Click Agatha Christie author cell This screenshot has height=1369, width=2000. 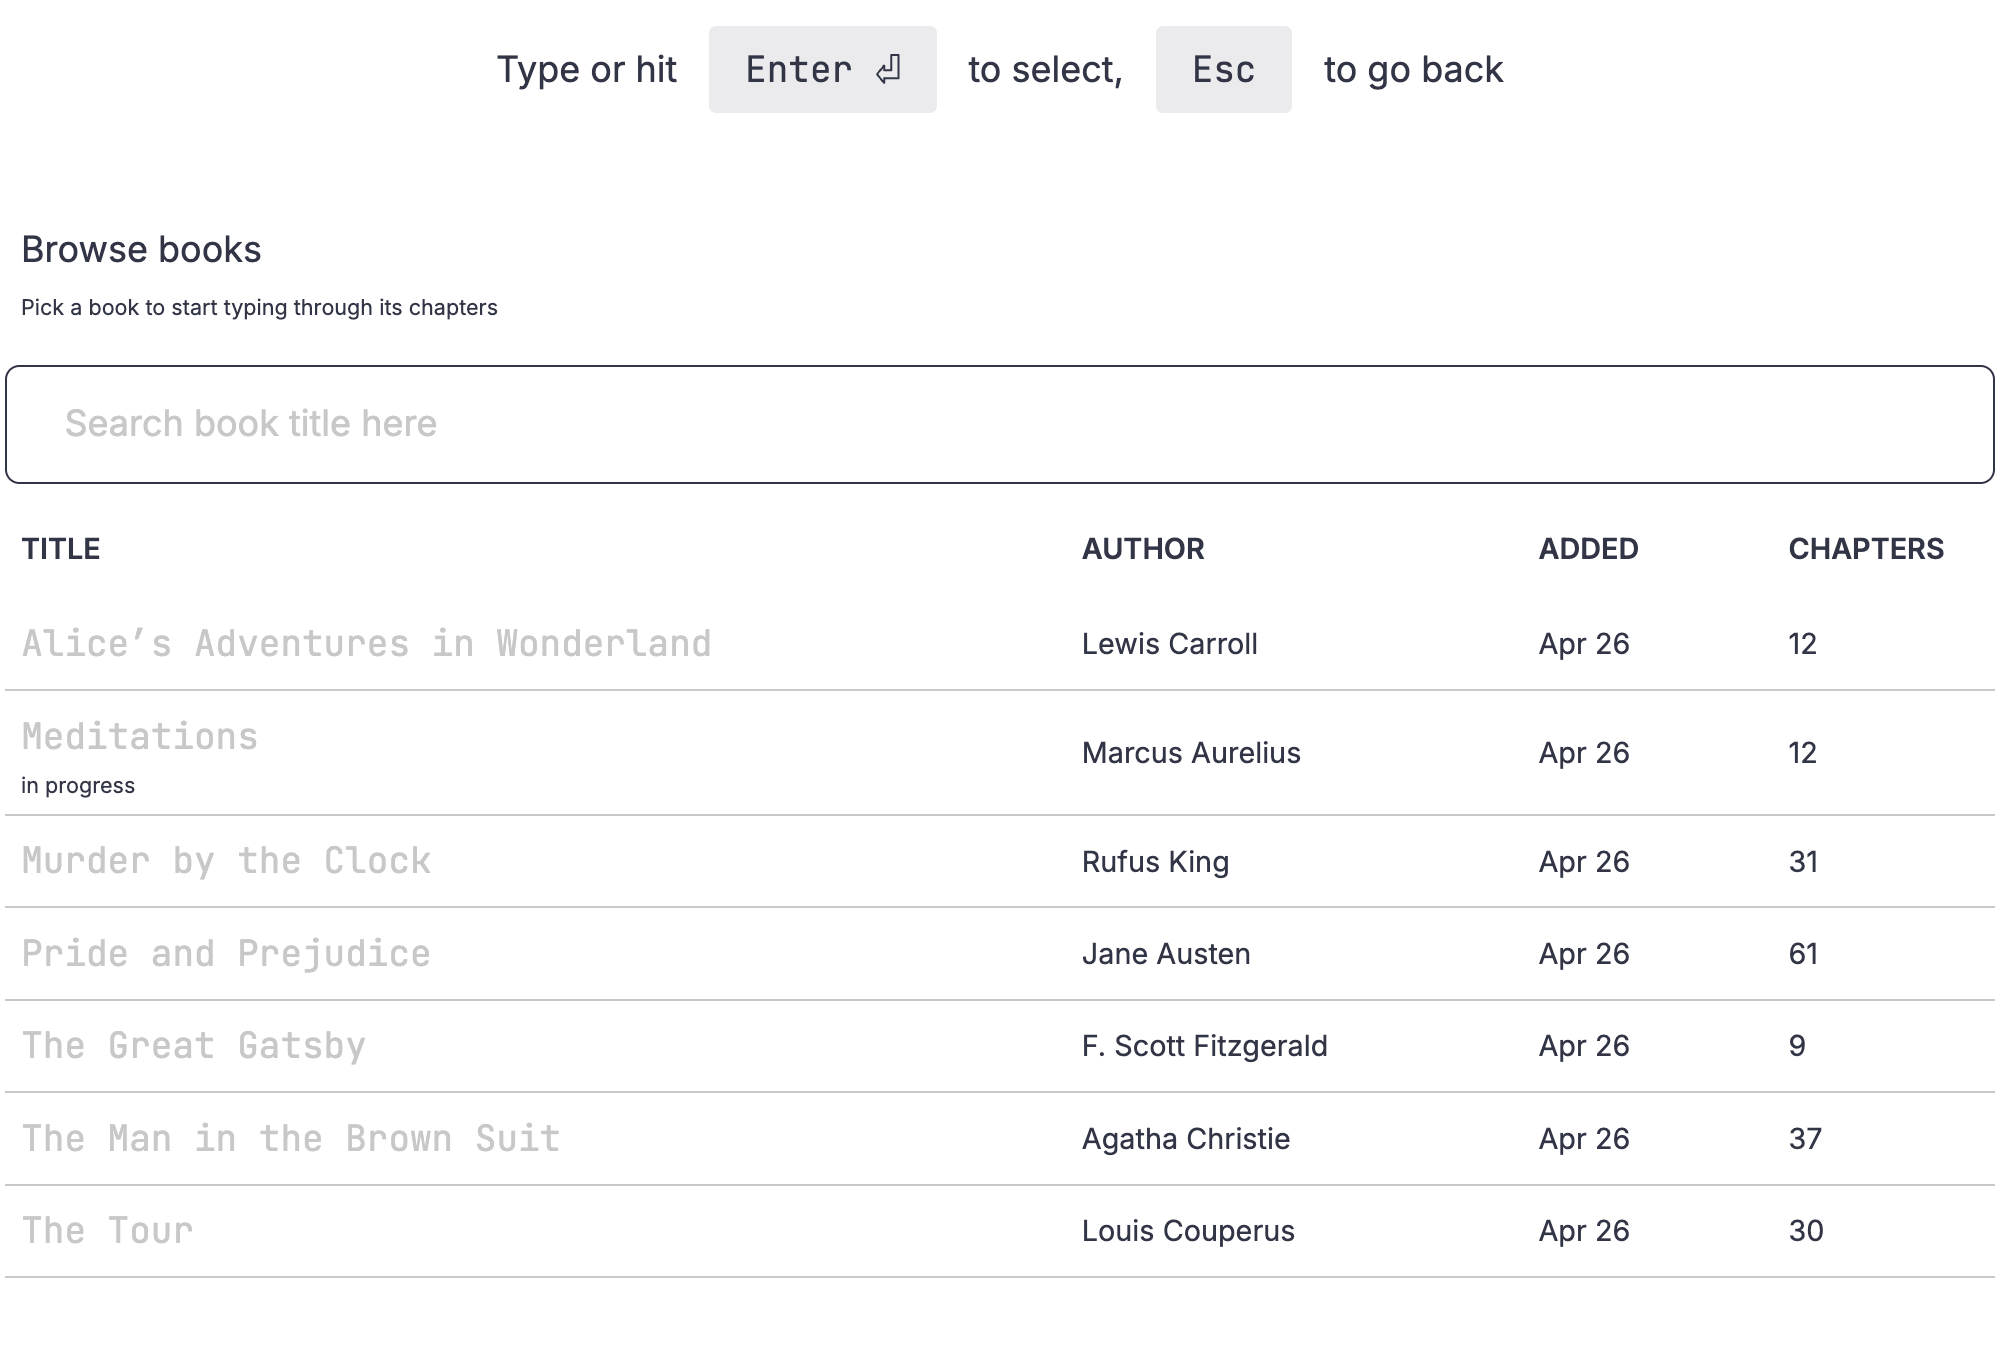(x=1186, y=1139)
